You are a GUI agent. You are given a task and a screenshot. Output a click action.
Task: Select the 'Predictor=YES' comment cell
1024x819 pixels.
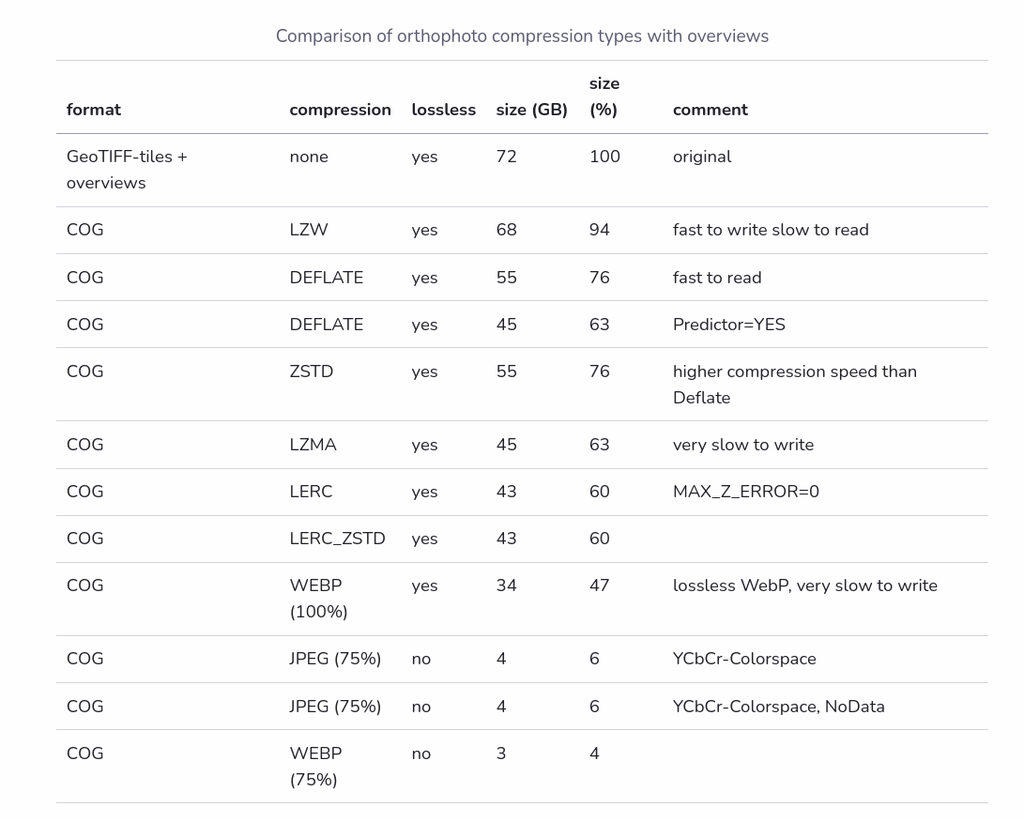[729, 325]
